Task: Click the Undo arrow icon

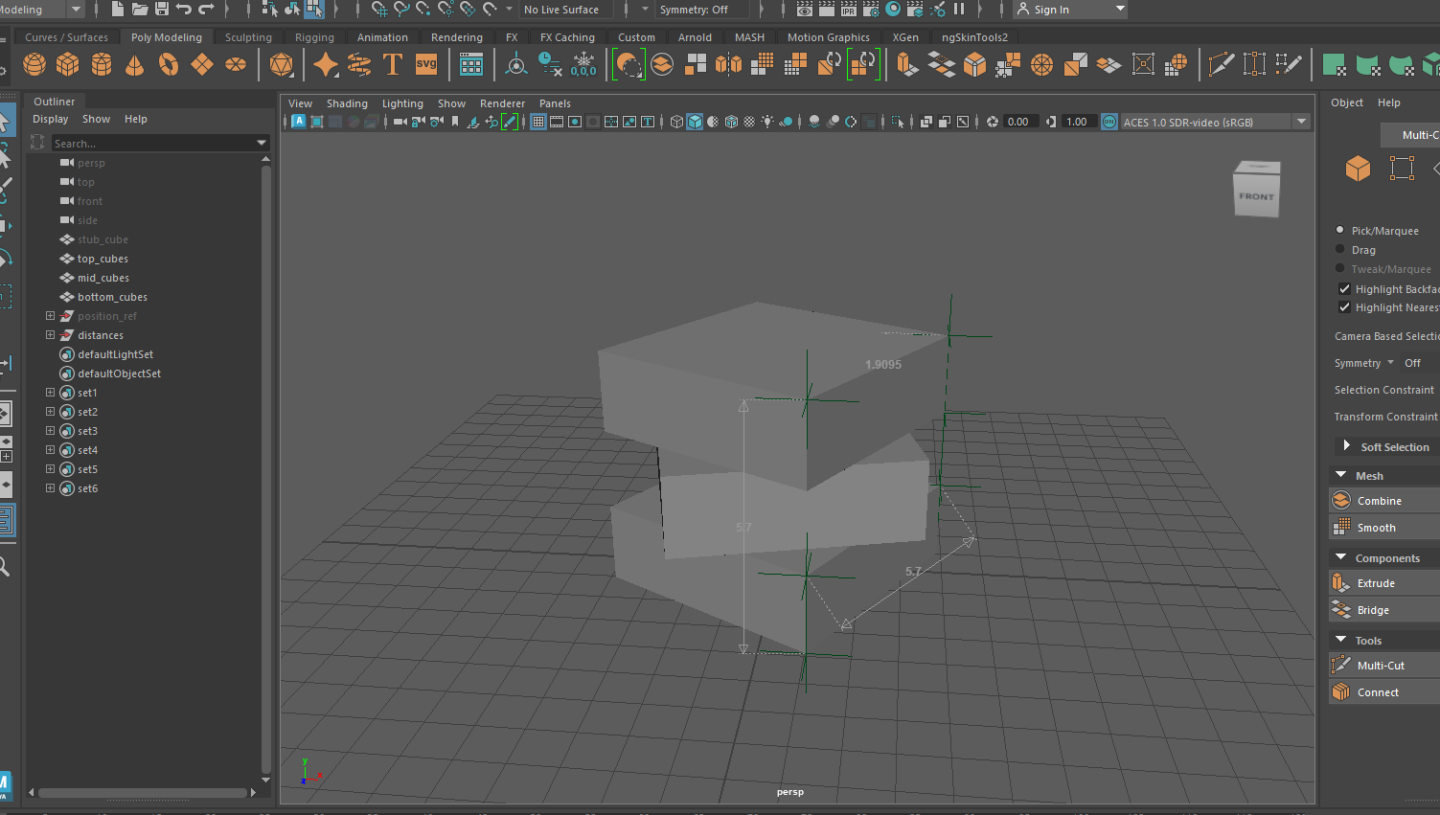Action: click(184, 9)
